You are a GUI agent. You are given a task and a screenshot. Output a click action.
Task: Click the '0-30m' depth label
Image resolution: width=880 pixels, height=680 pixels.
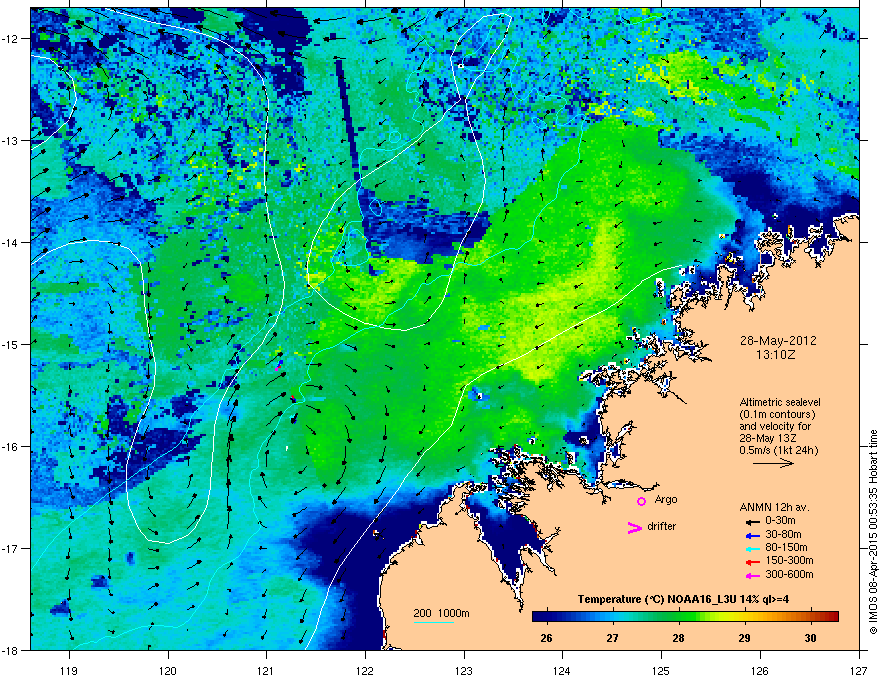point(780,521)
